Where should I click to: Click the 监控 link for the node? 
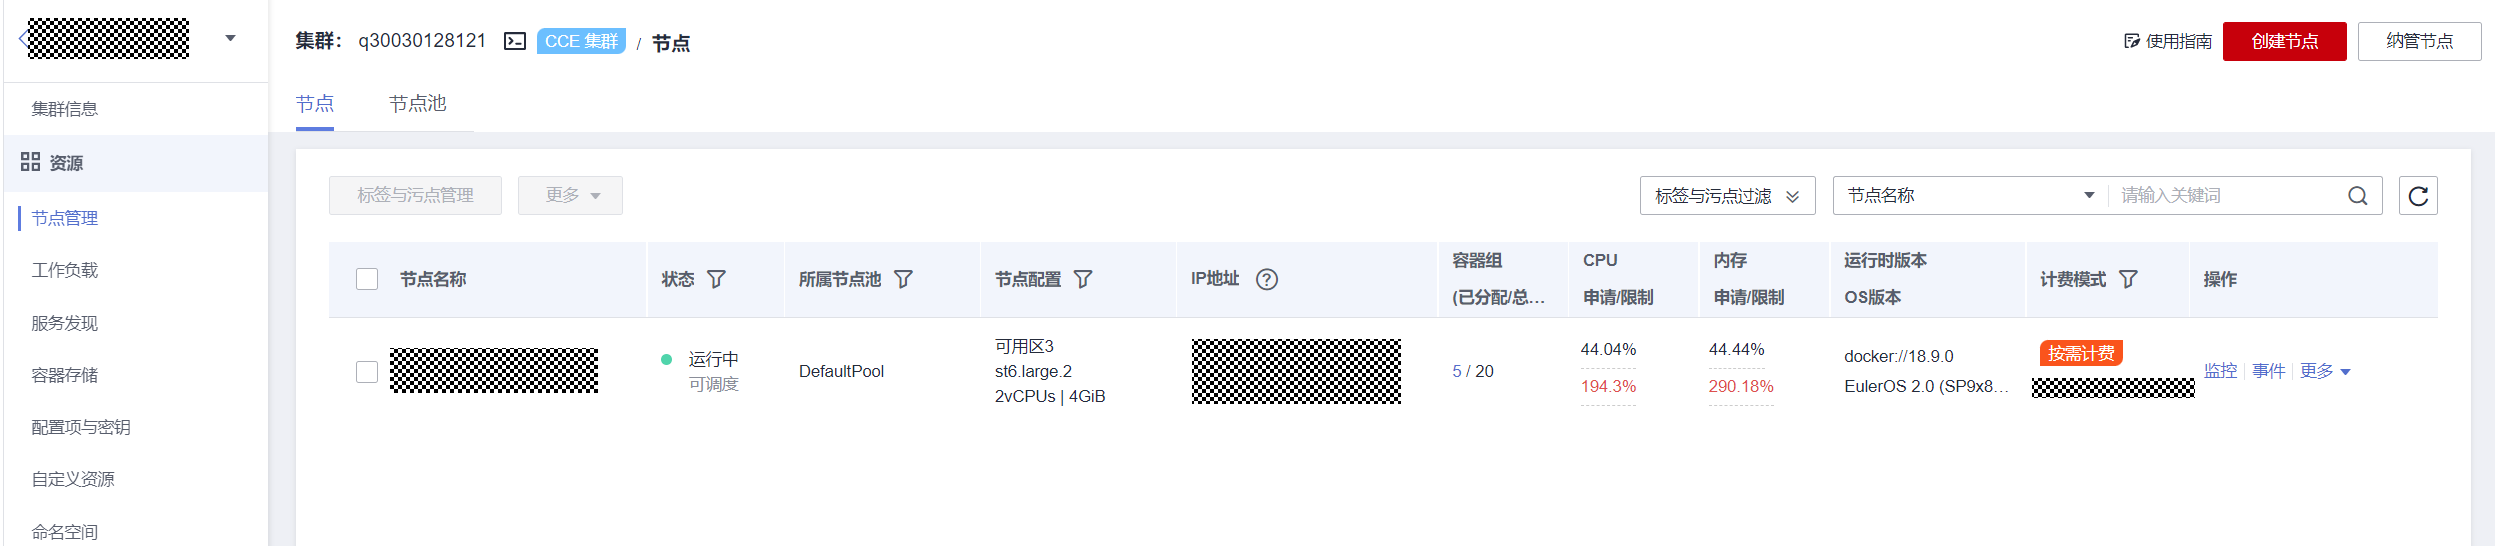(2220, 371)
